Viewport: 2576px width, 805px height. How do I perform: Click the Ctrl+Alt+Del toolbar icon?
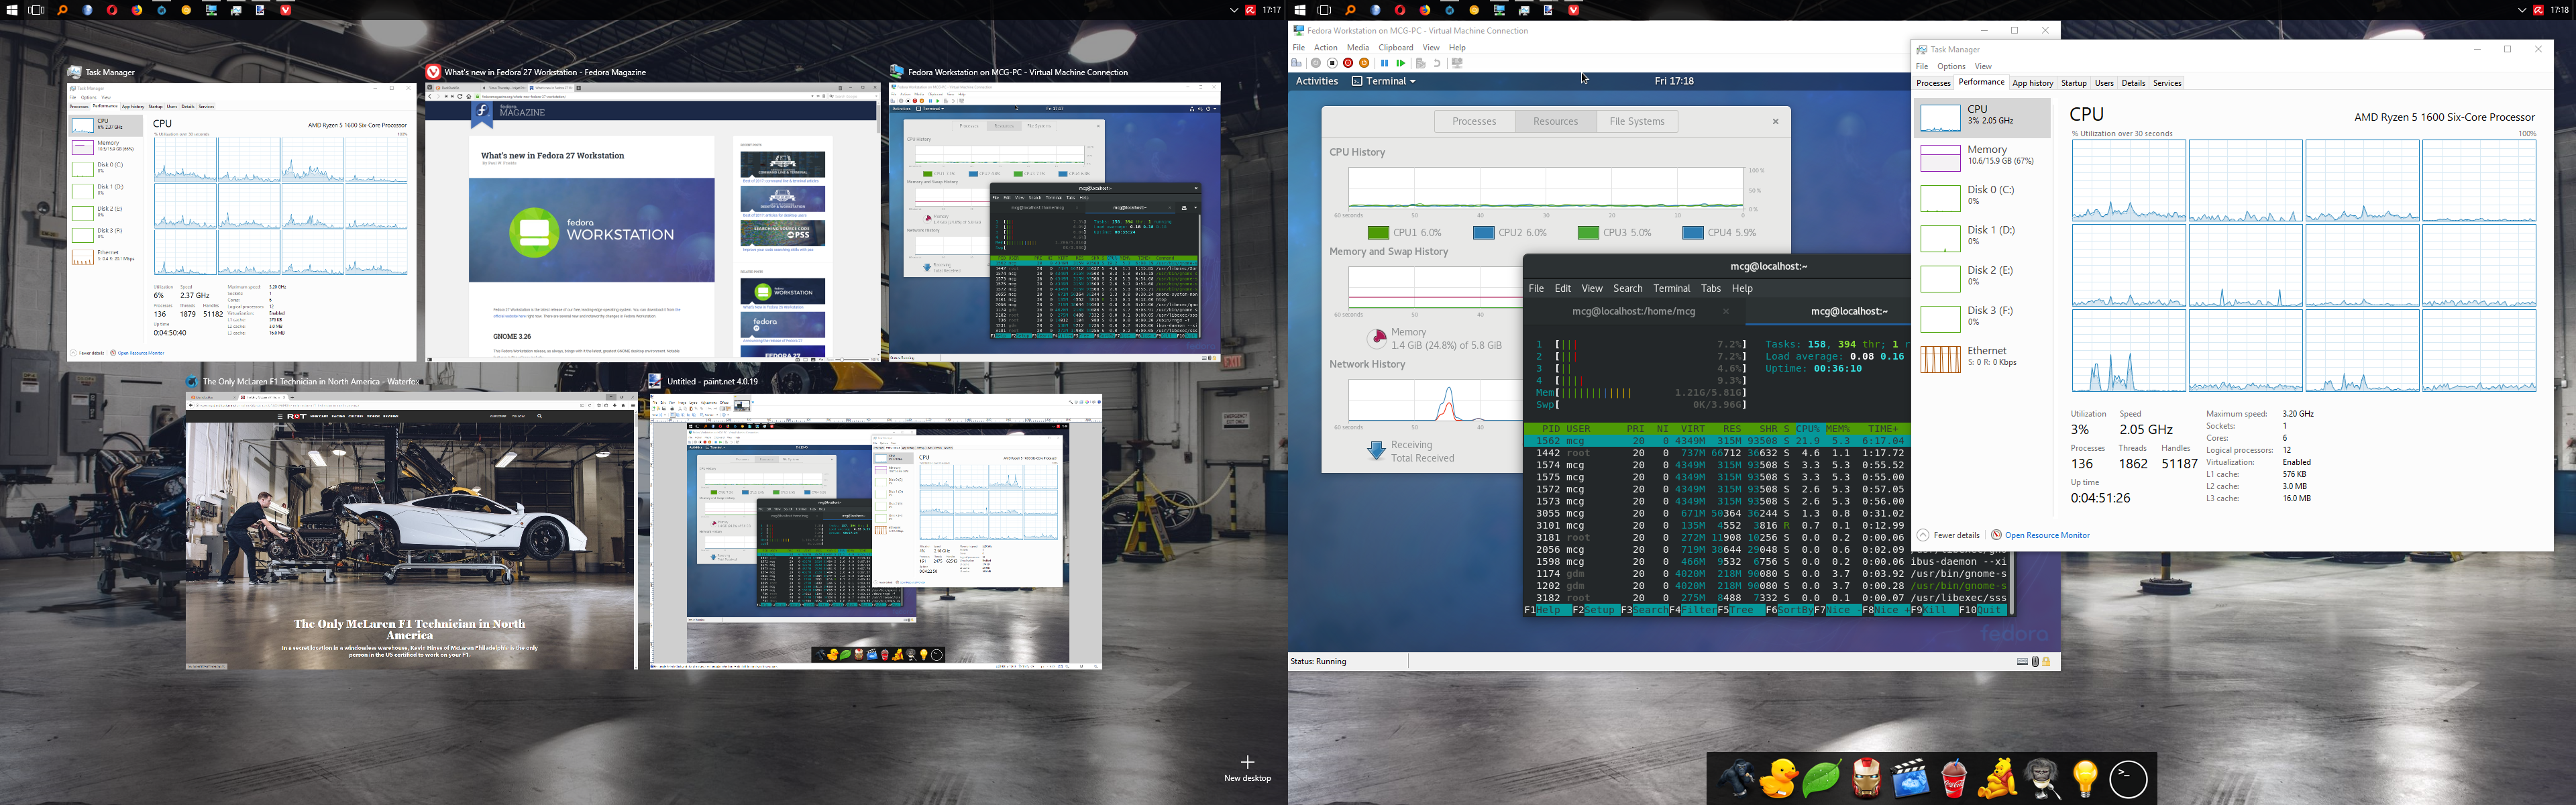1296,63
